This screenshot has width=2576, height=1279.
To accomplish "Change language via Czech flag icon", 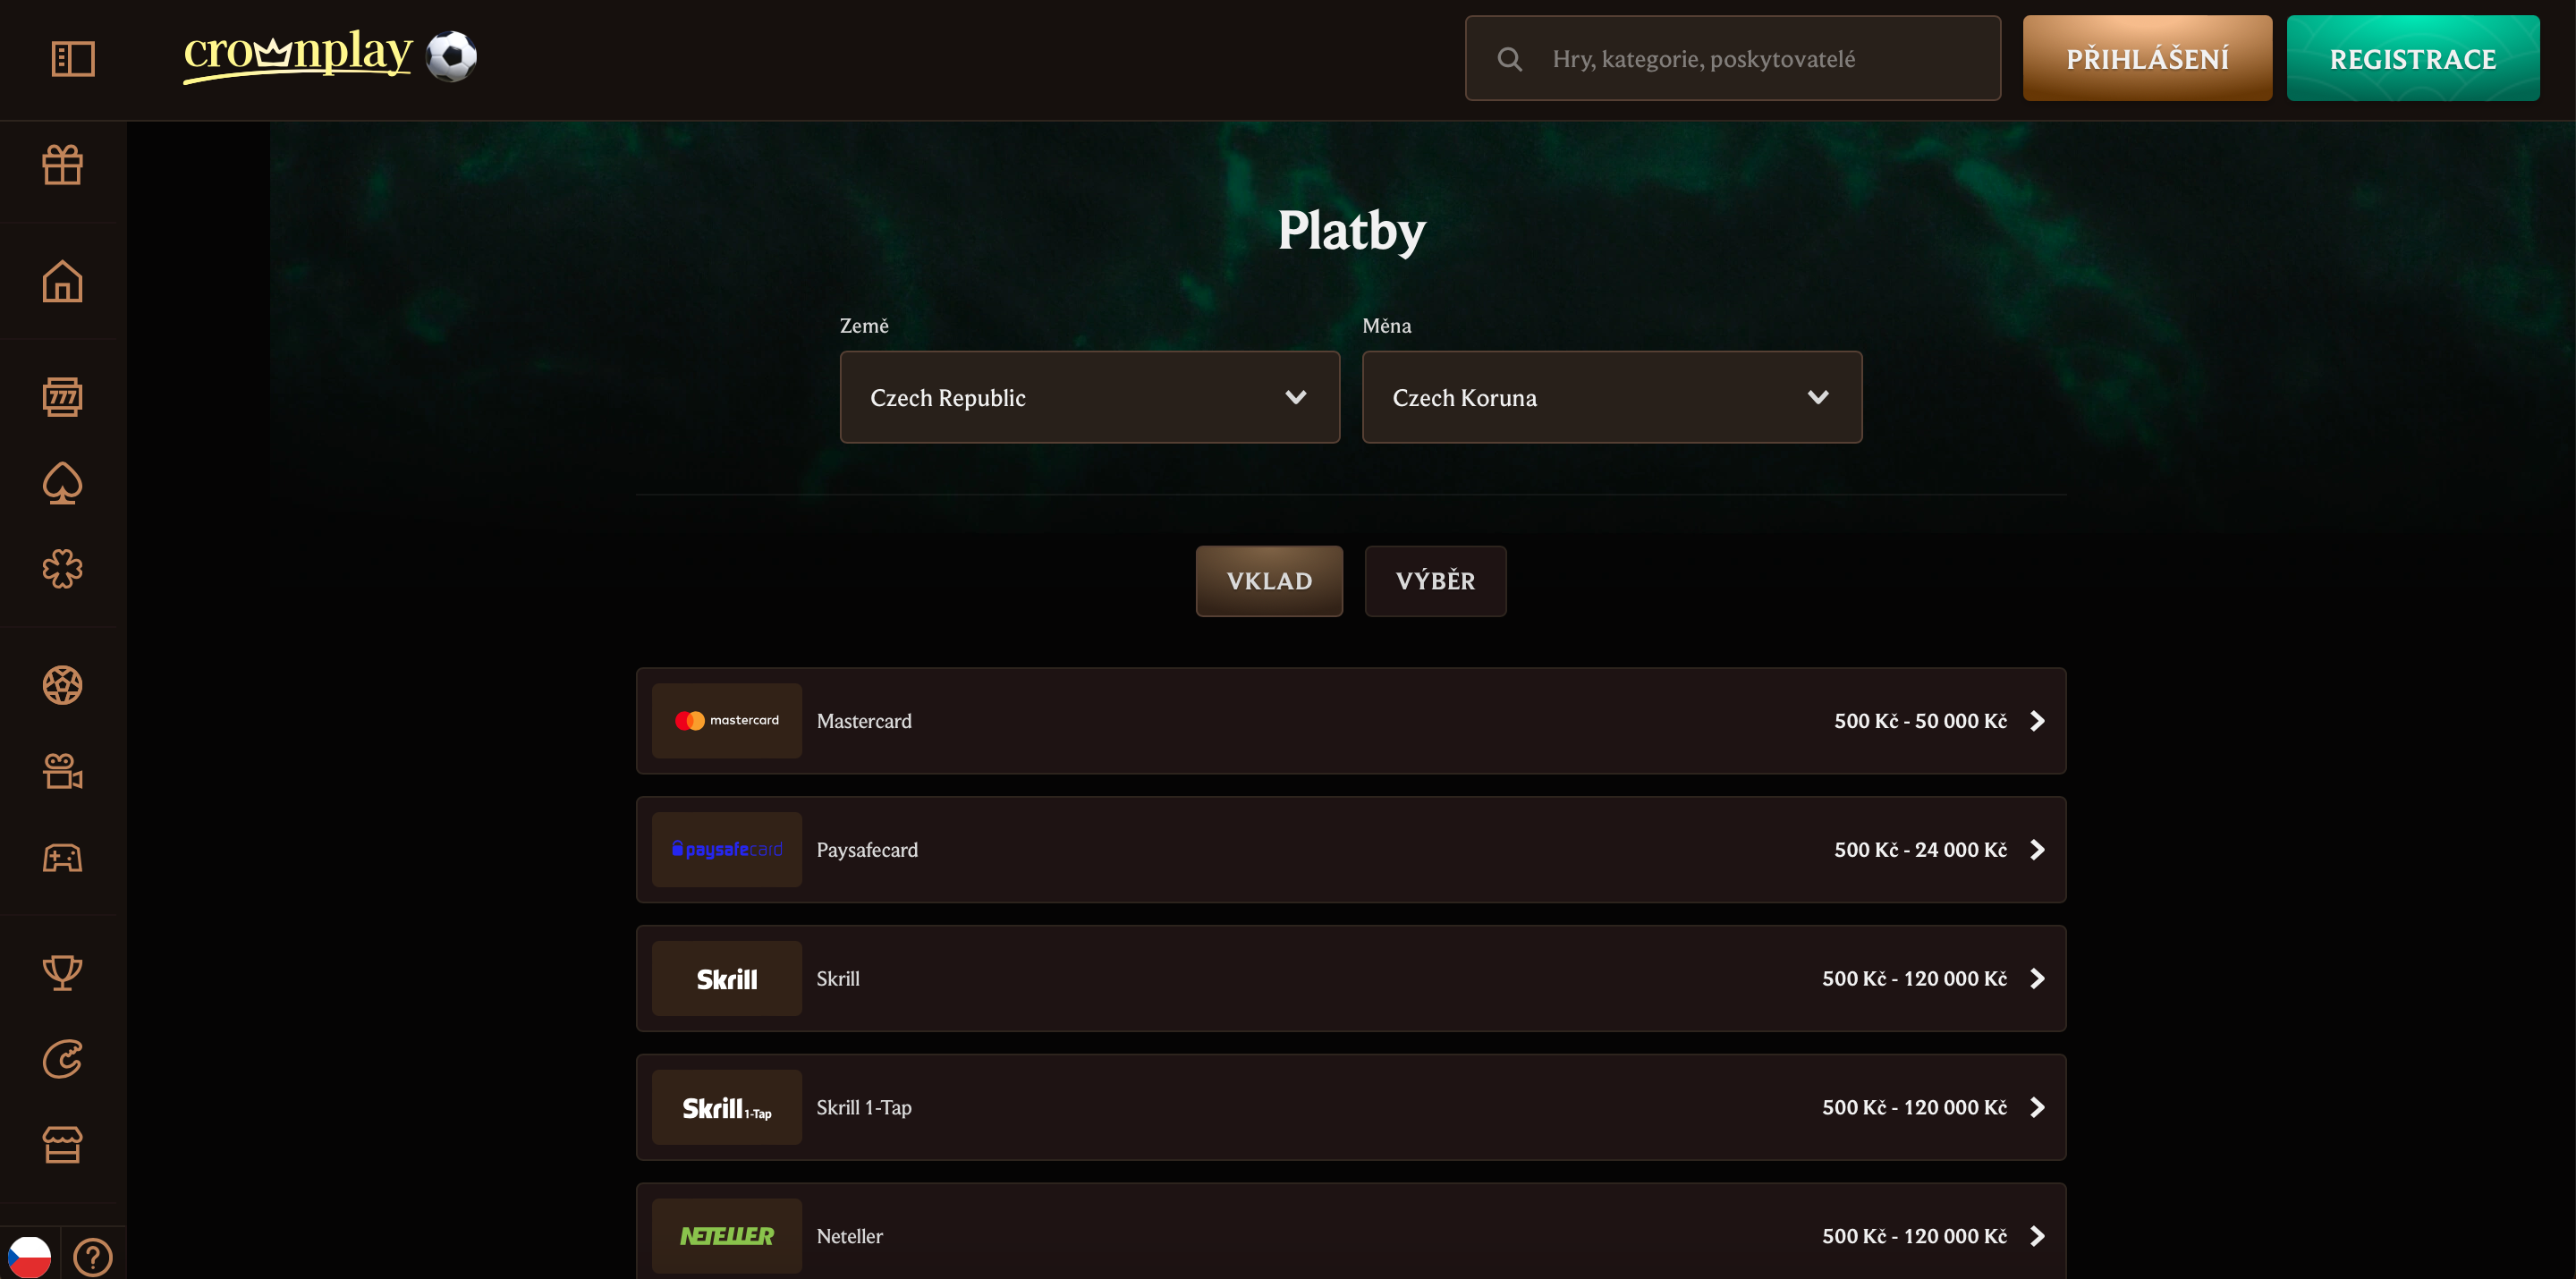I will [x=29, y=1256].
